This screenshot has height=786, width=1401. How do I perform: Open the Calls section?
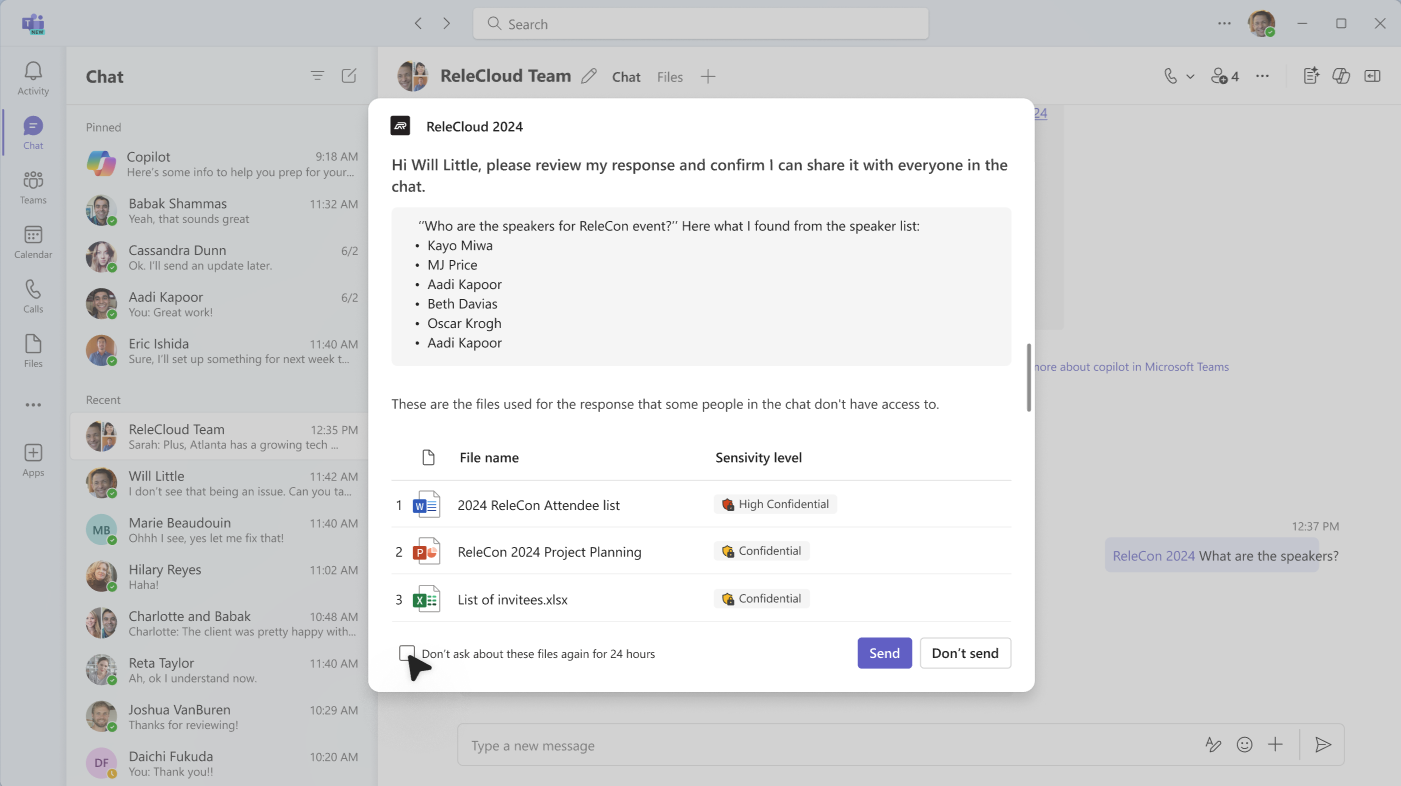coord(32,296)
